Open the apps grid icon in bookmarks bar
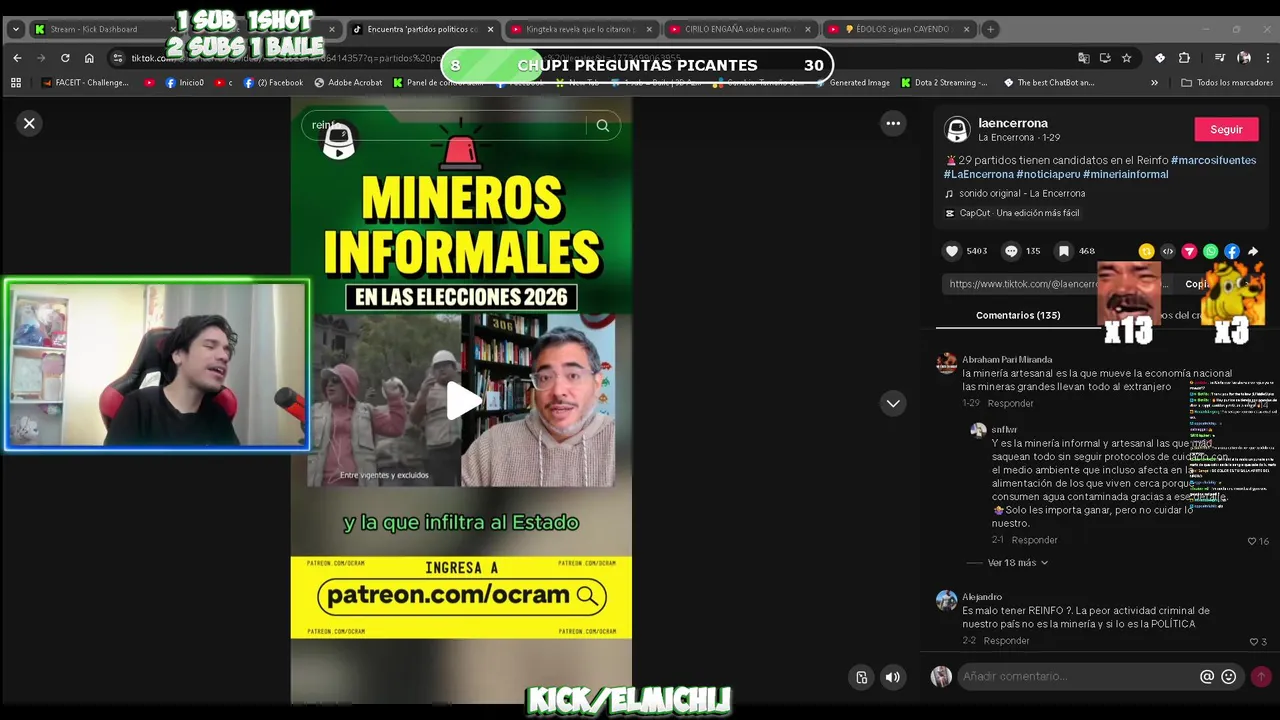This screenshot has height=720, width=1280. (x=16, y=83)
